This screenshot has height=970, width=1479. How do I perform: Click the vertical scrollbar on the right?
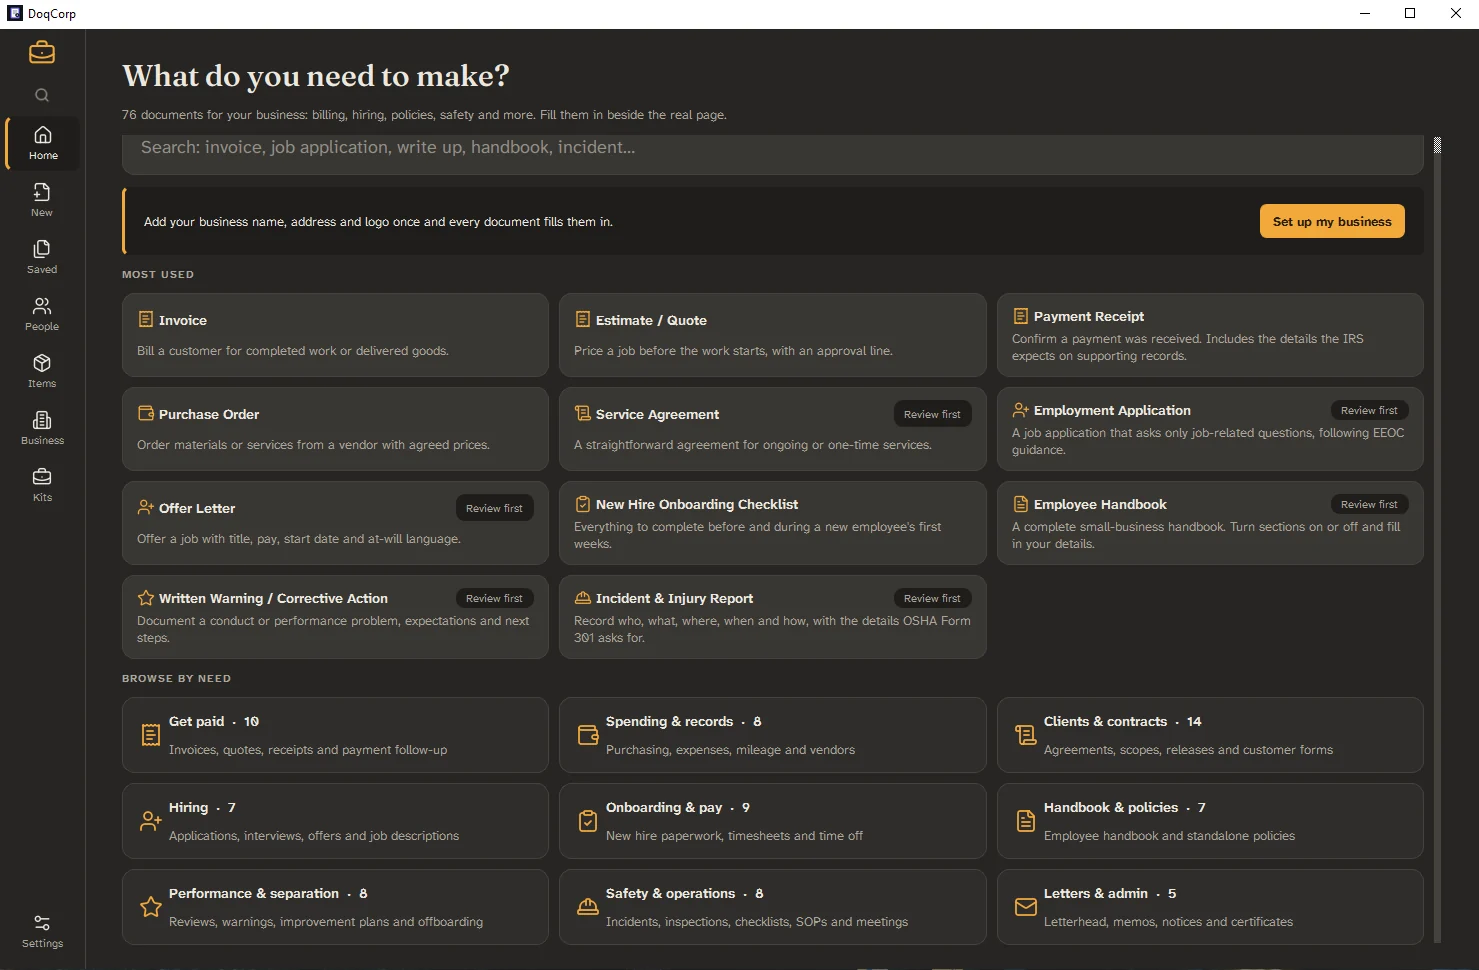click(1437, 540)
